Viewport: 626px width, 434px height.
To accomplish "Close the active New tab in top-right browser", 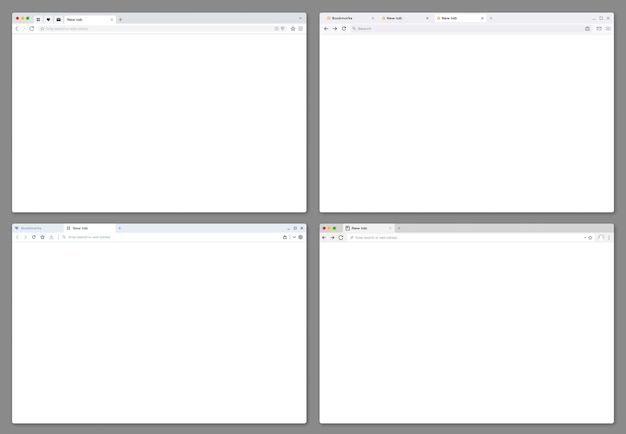I will pos(482,18).
